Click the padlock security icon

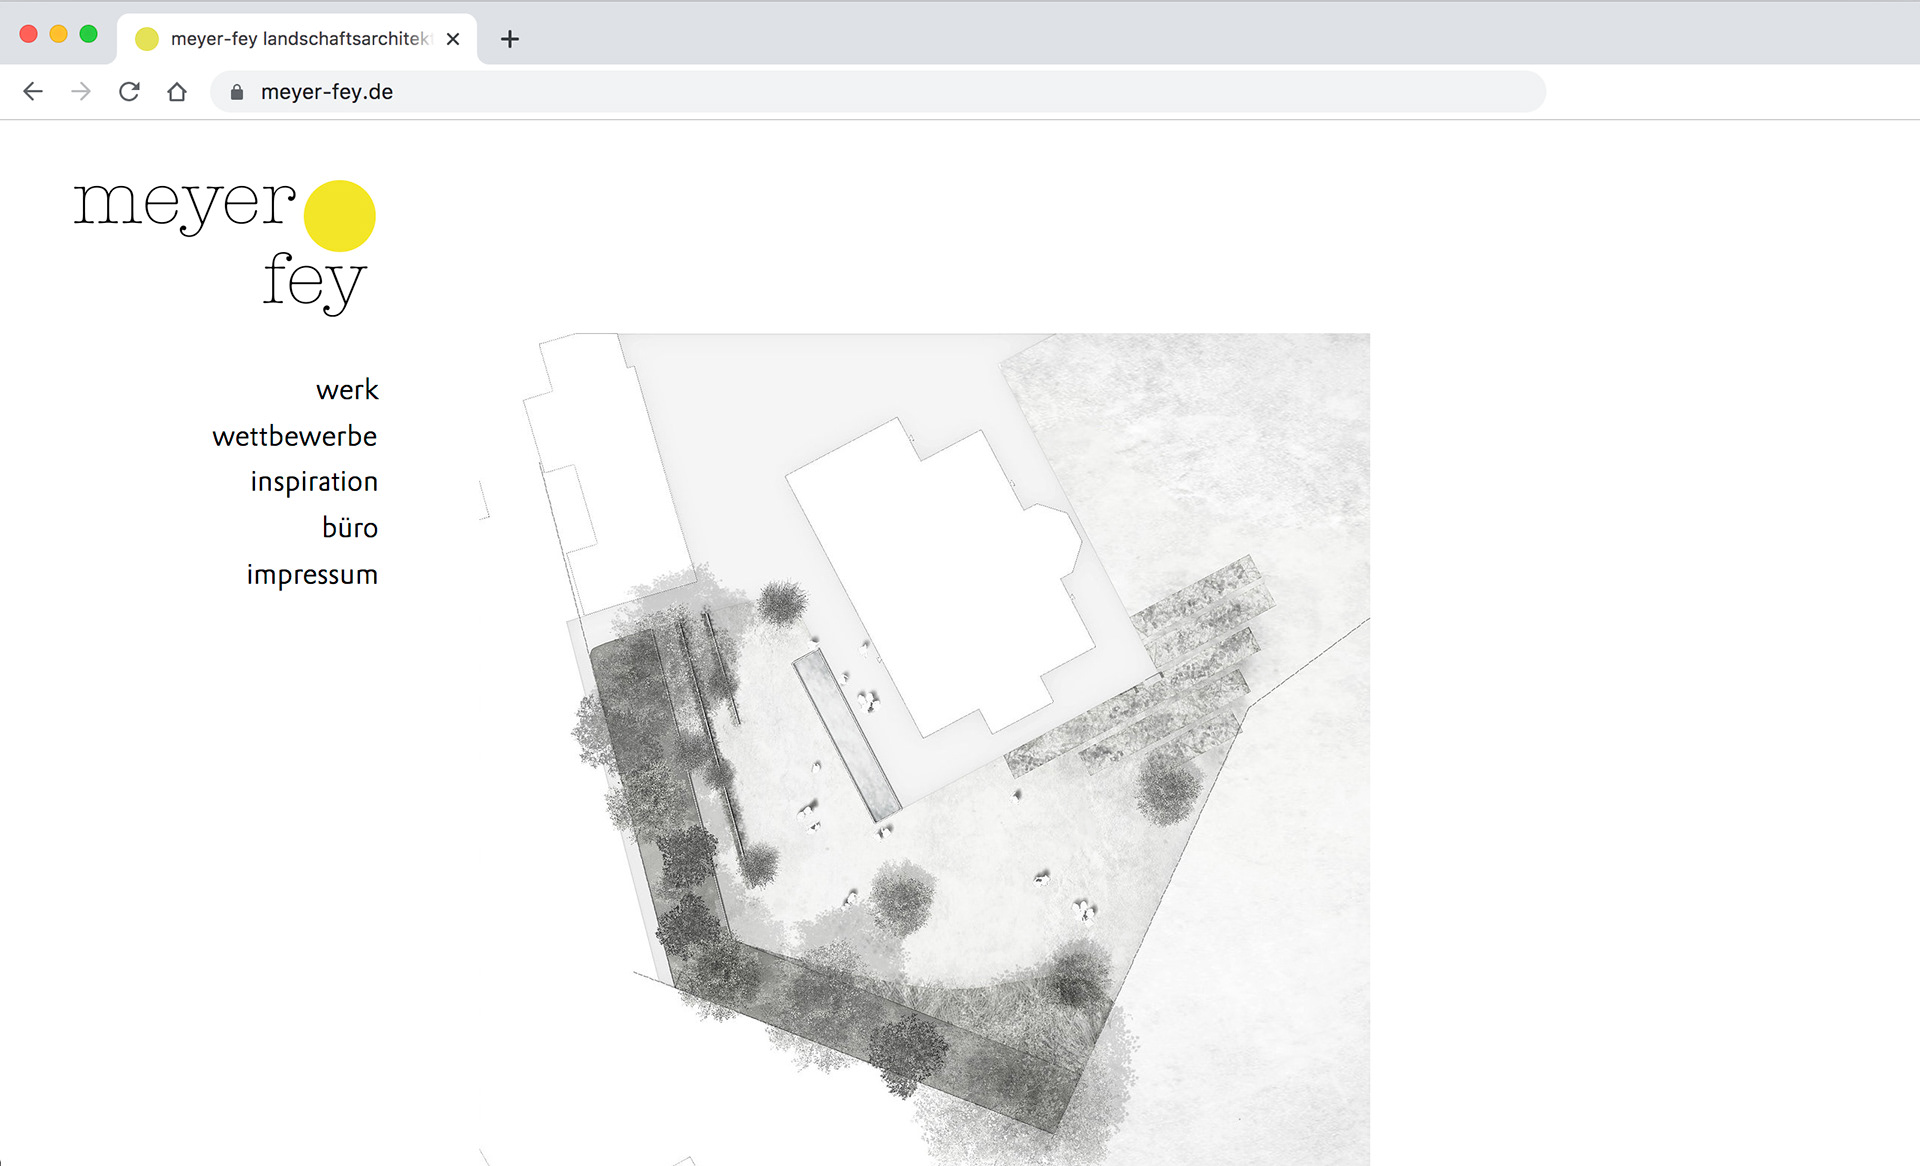pyautogui.click(x=237, y=92)
